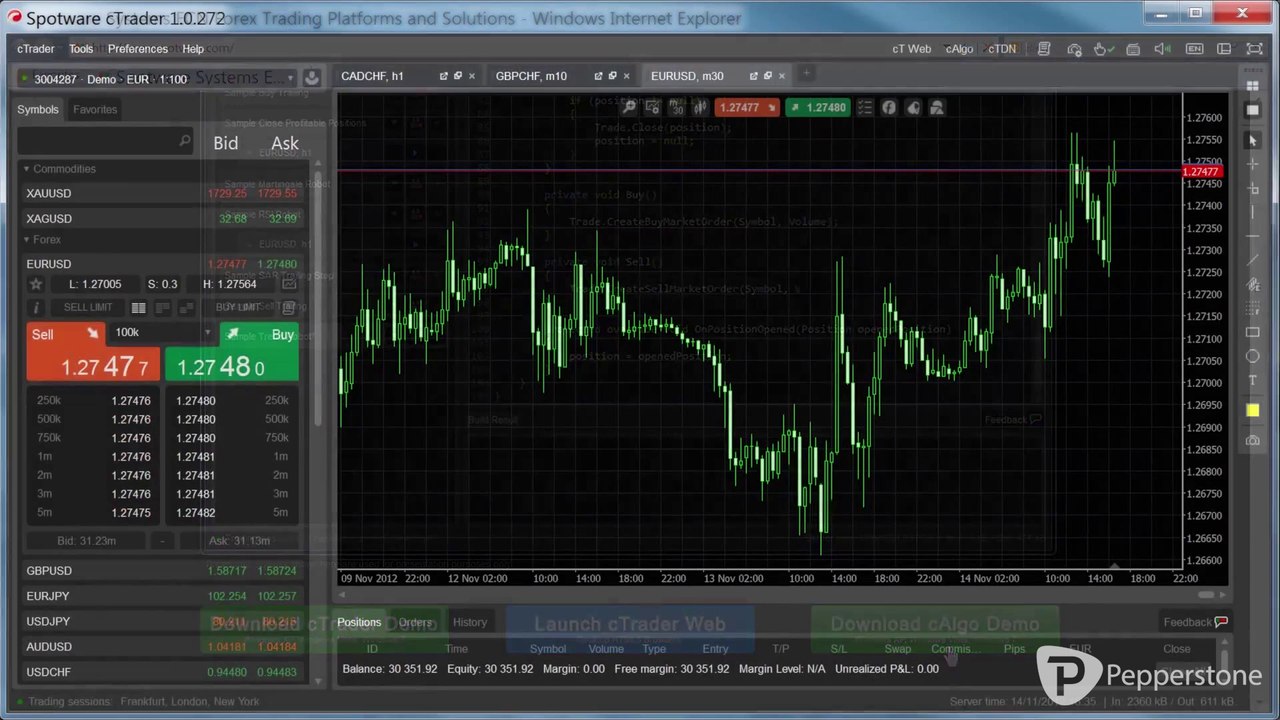Collapse the Forex group
Image resolution: width=1280 pixels, height=720 pixels.
click(x=27, y=240)
